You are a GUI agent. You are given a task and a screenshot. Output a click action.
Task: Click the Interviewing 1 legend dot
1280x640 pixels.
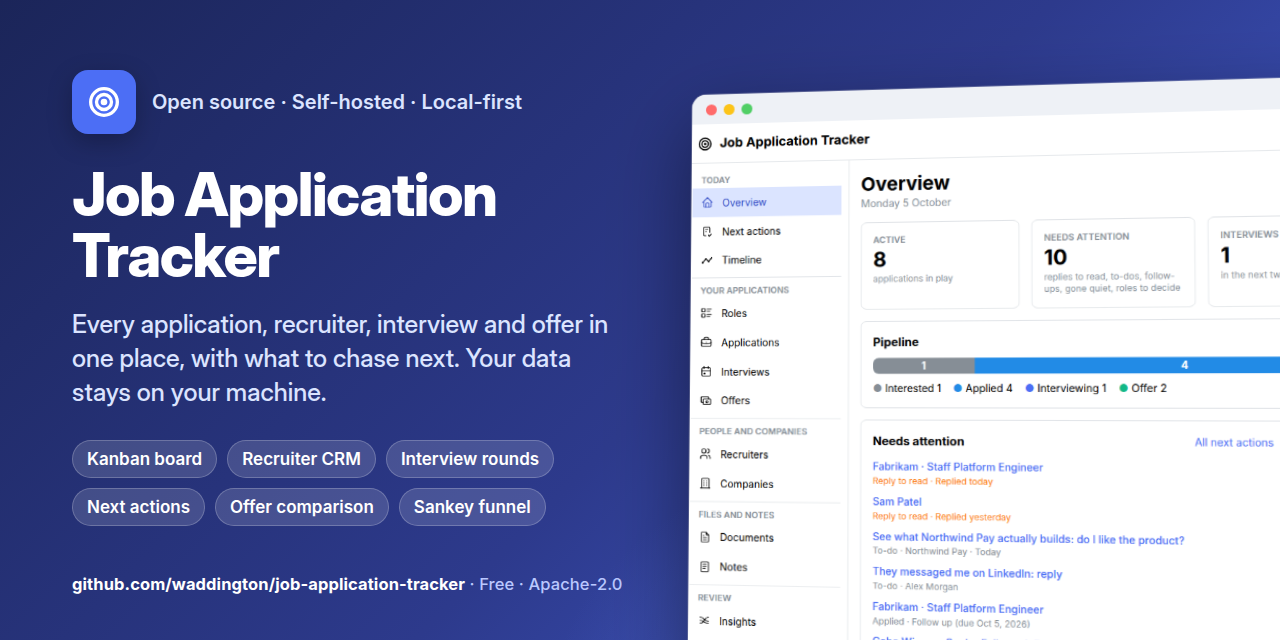tap(1029, 388)
